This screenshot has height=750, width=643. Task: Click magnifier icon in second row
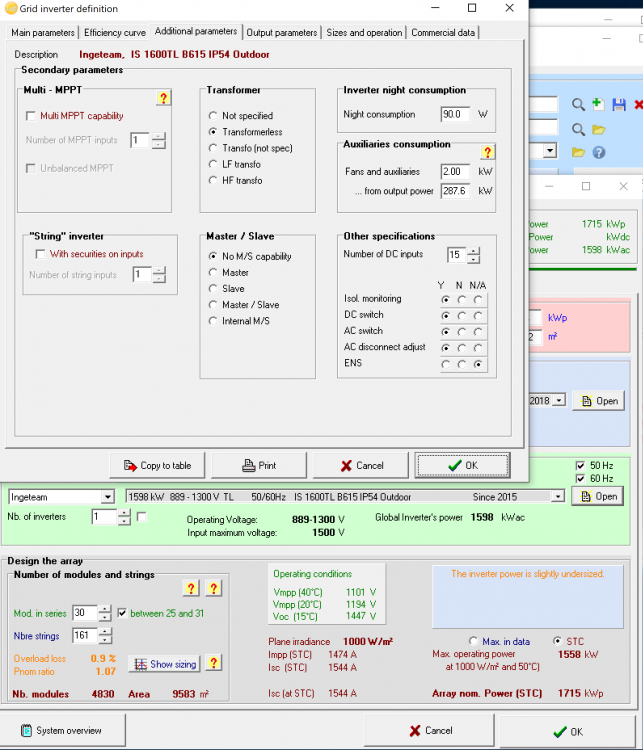tap(578, 129)
